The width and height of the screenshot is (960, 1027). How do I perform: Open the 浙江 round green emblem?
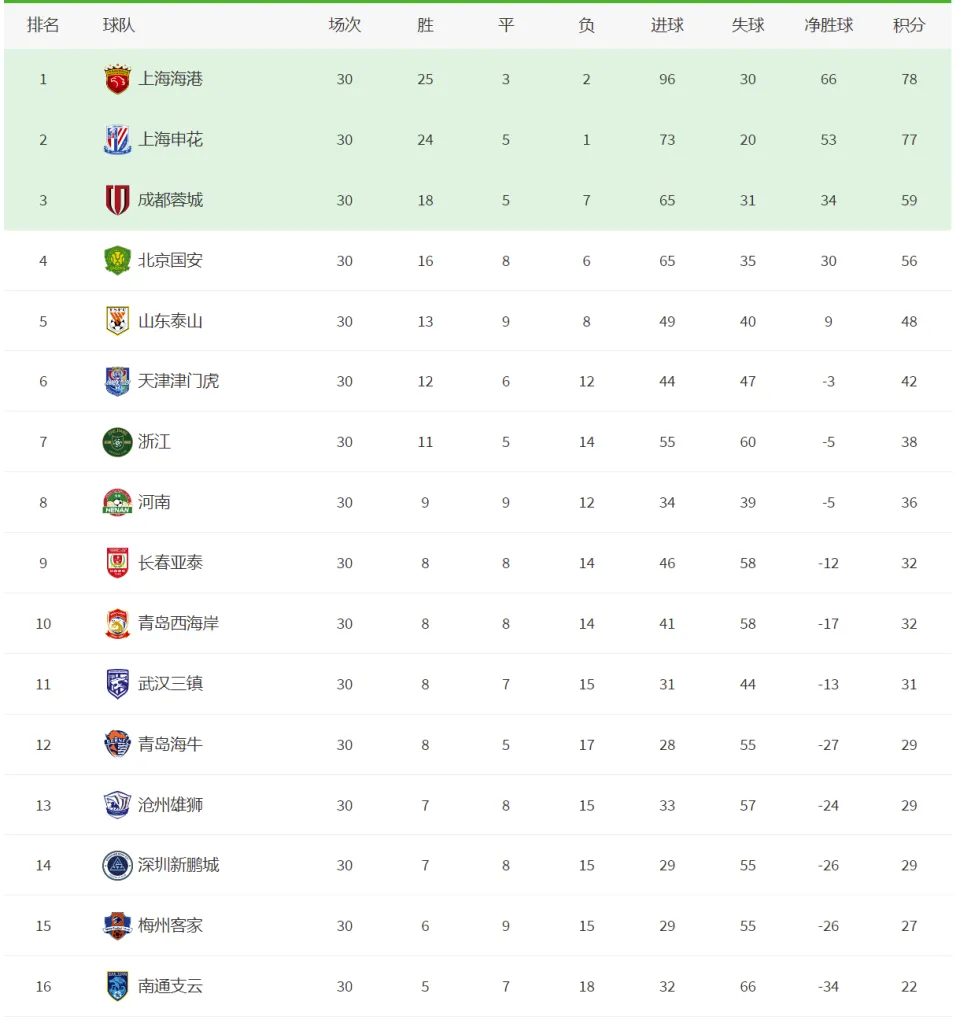[x=117, y=442]
